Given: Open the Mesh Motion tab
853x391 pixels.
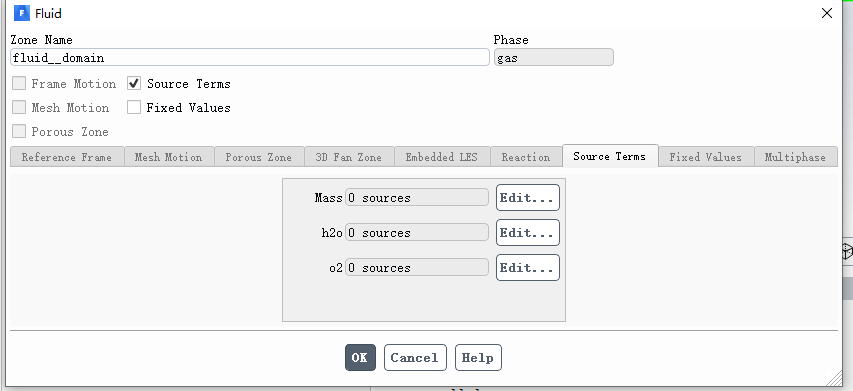Looking at the screenshot, I should click(x=169, y=157).
